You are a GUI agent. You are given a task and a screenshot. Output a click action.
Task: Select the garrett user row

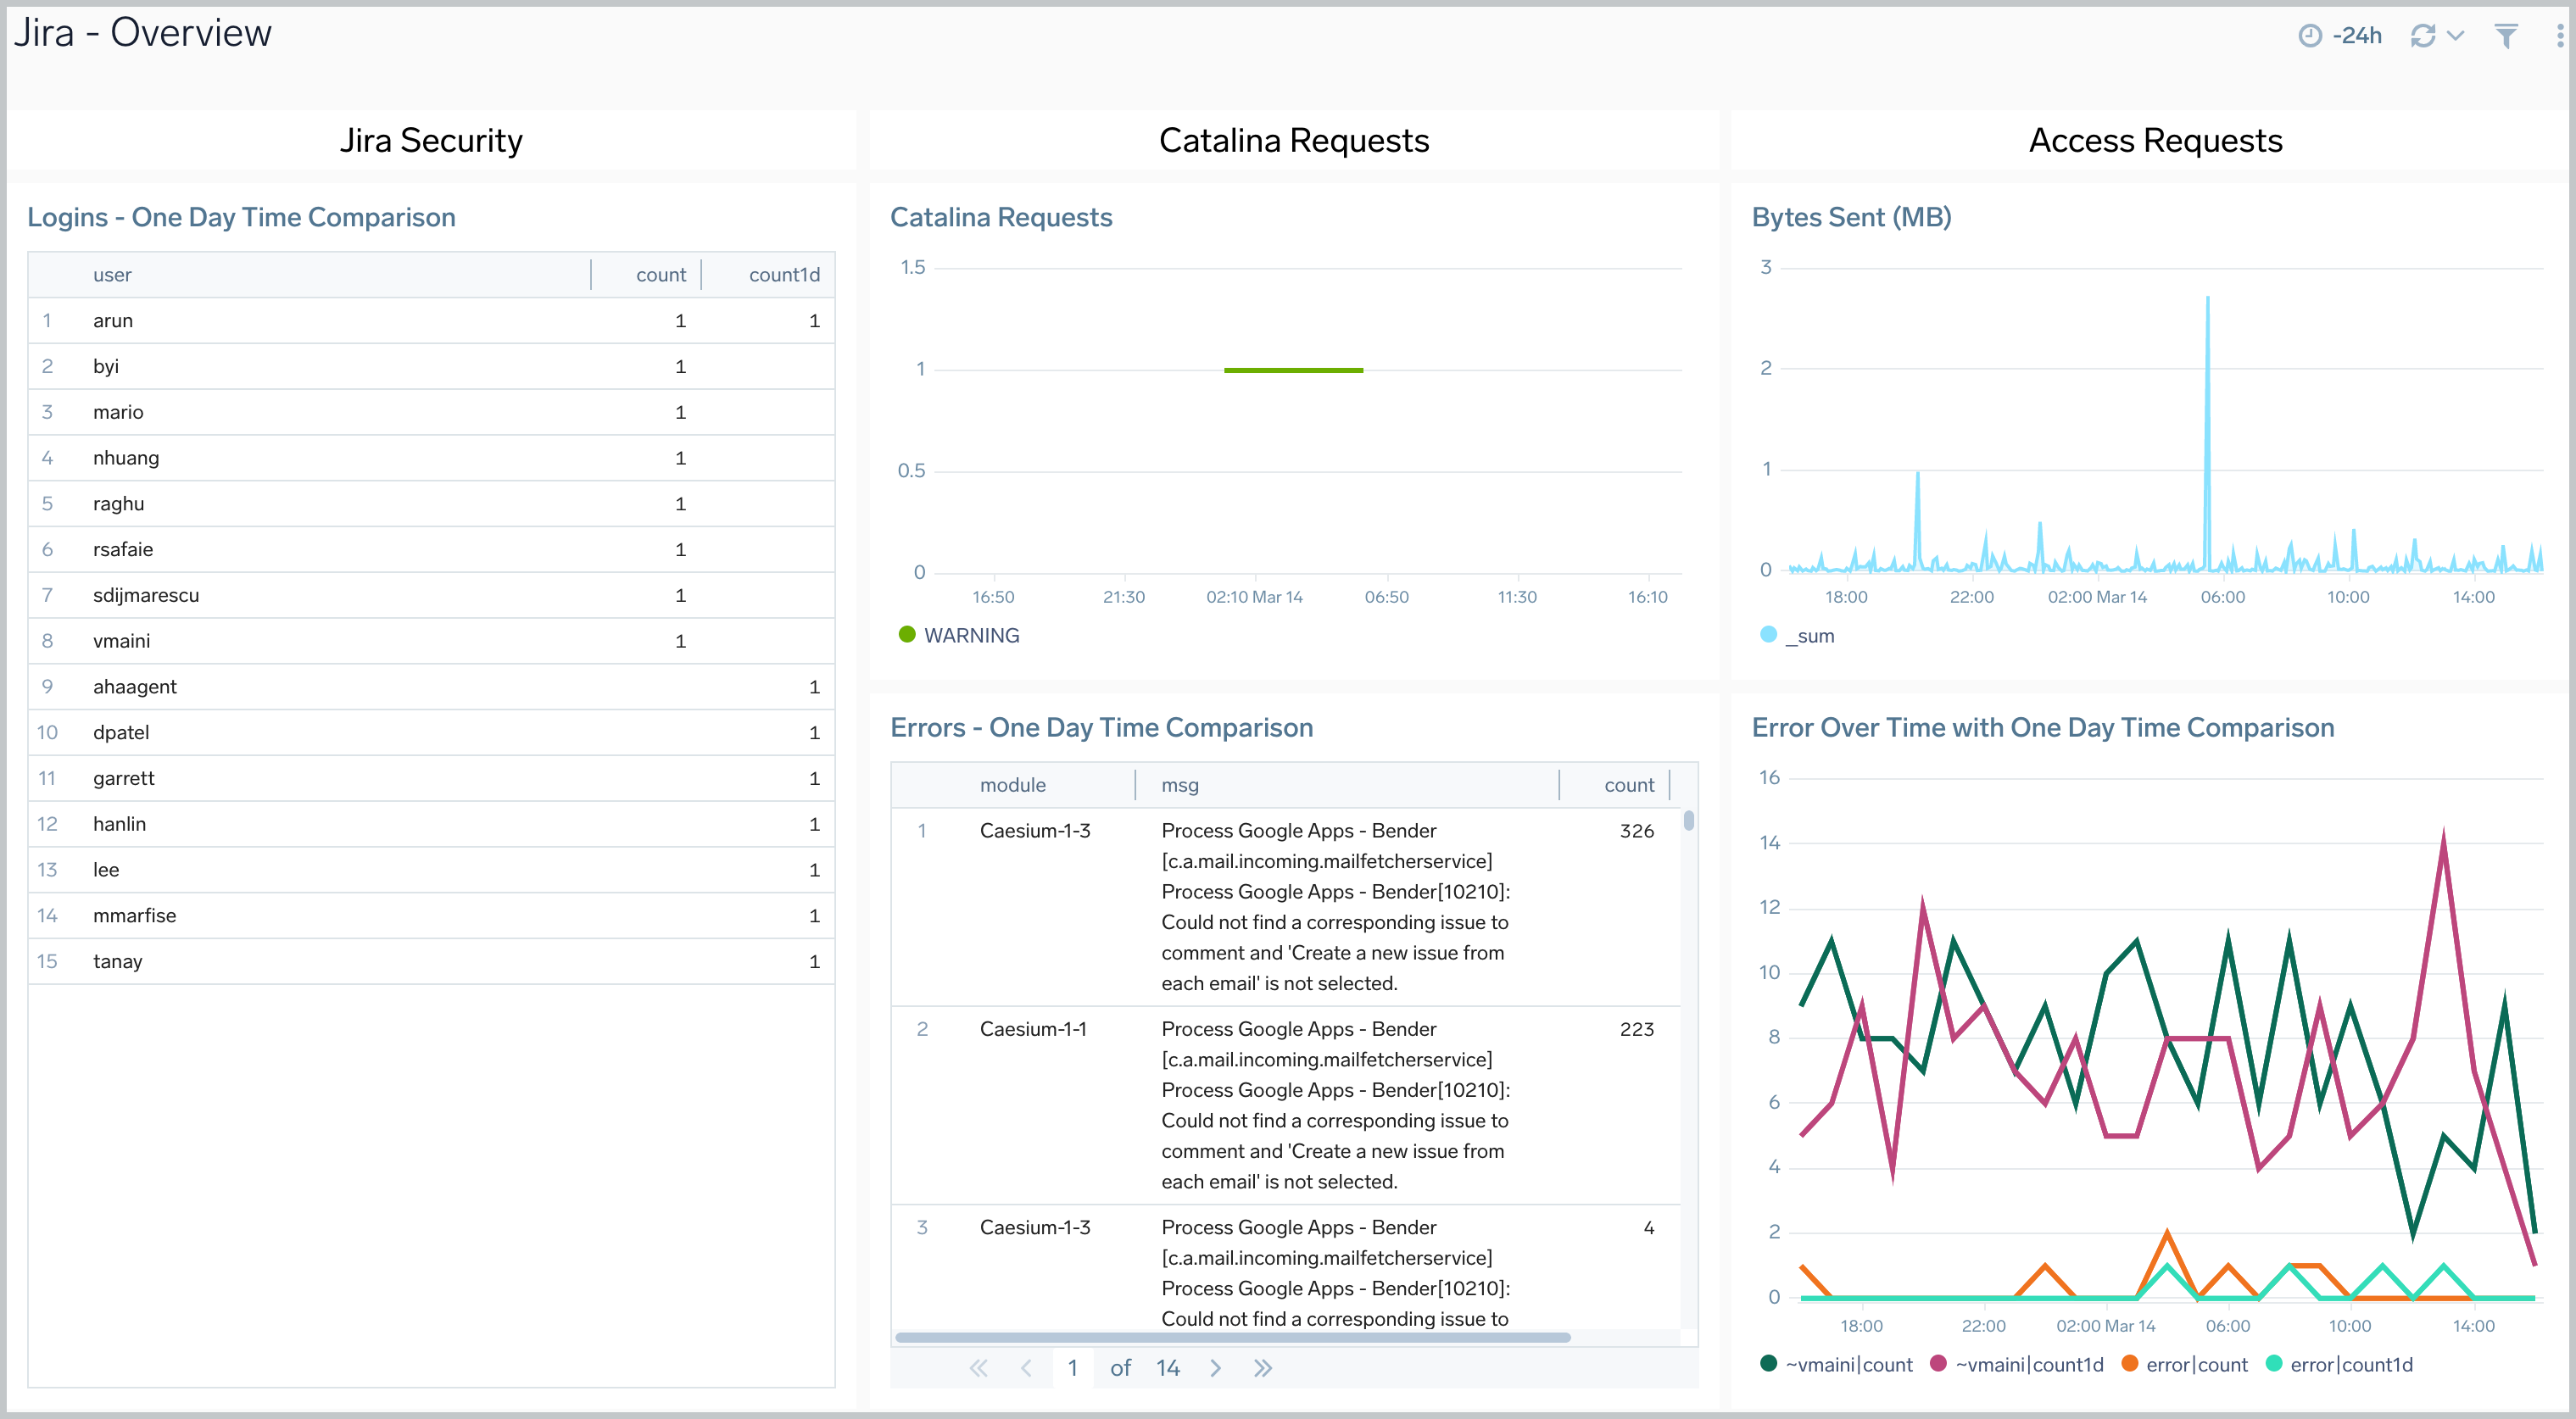431,778
